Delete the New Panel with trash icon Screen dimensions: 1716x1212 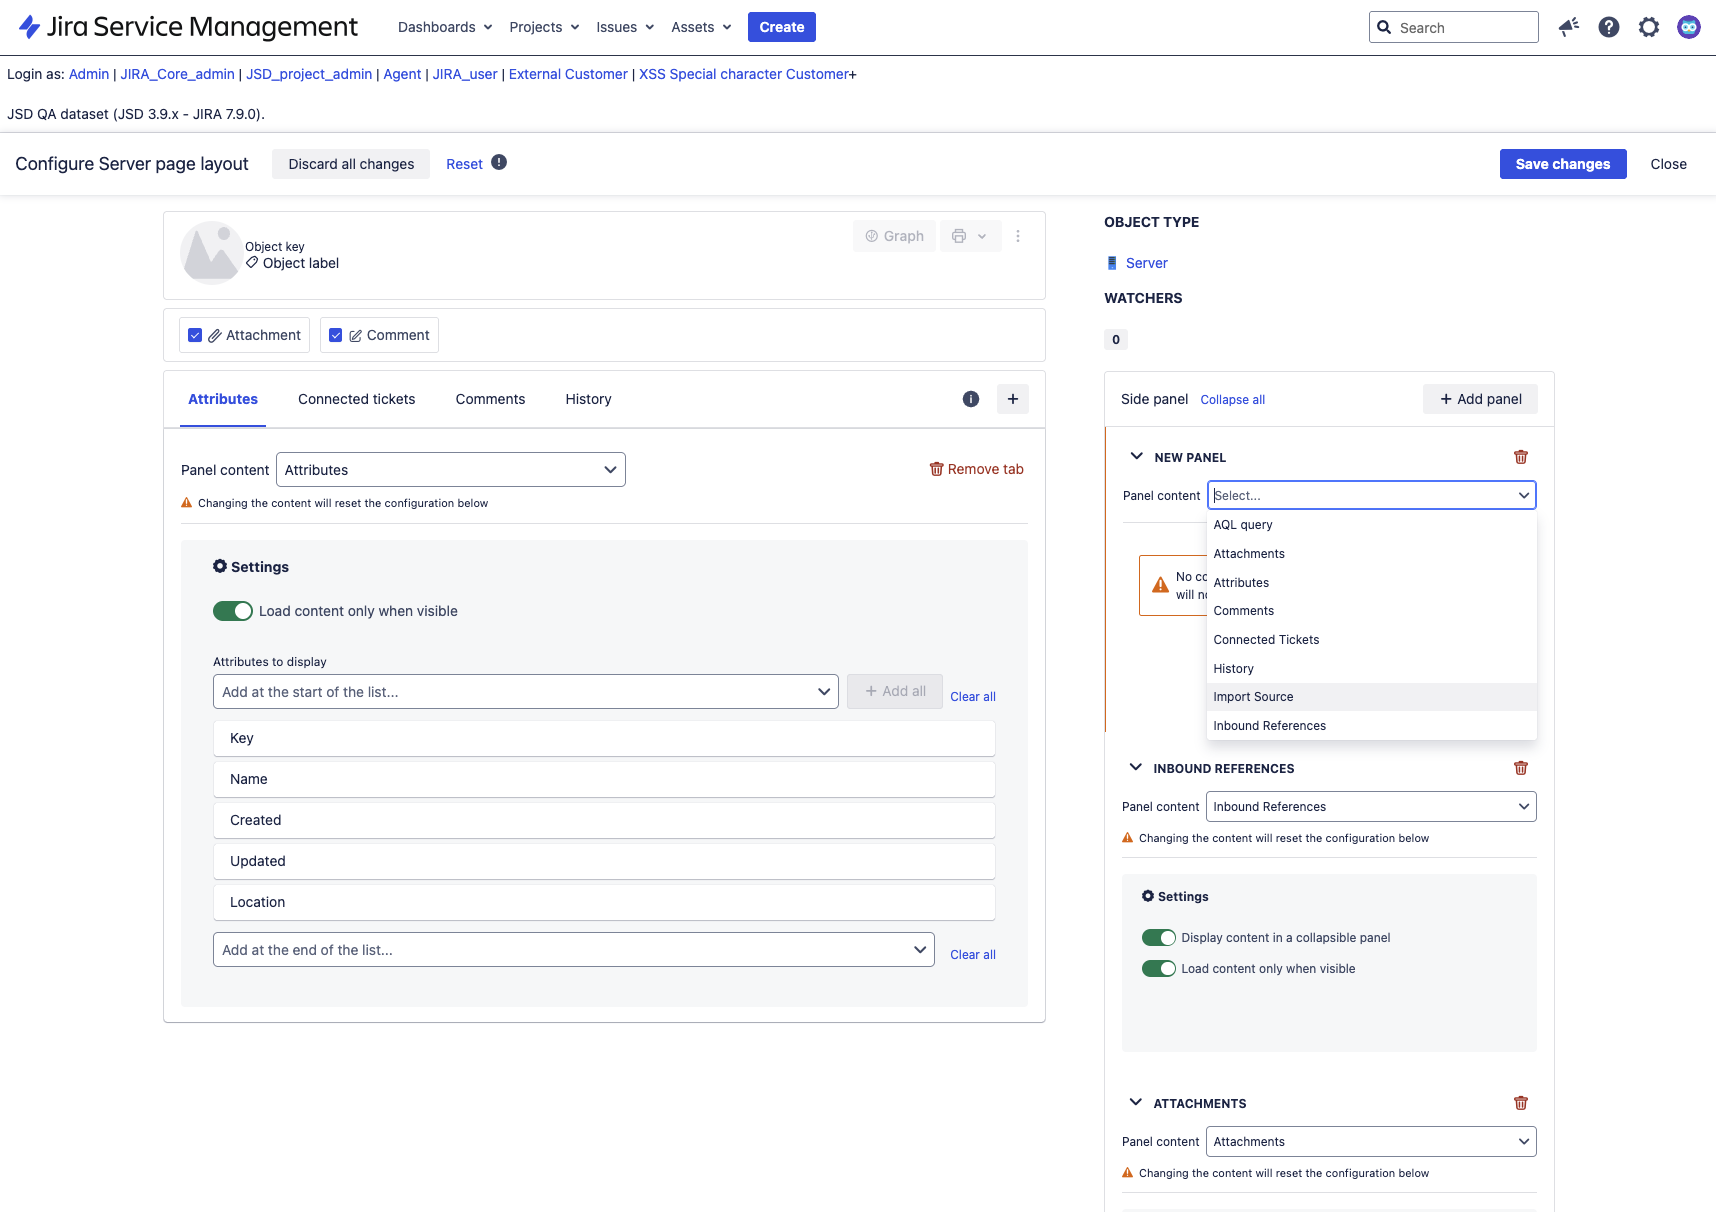[1521, 457]
